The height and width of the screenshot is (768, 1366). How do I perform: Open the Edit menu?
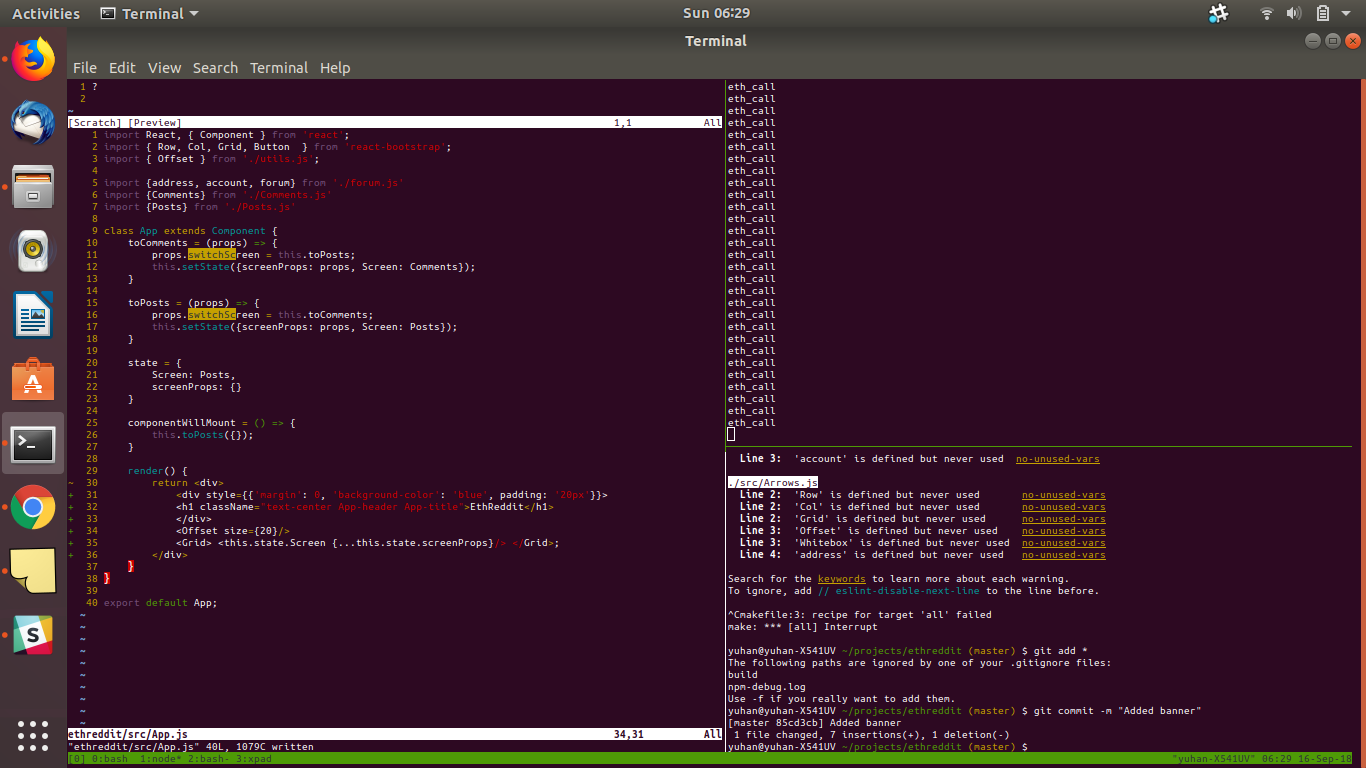point(122,68)
